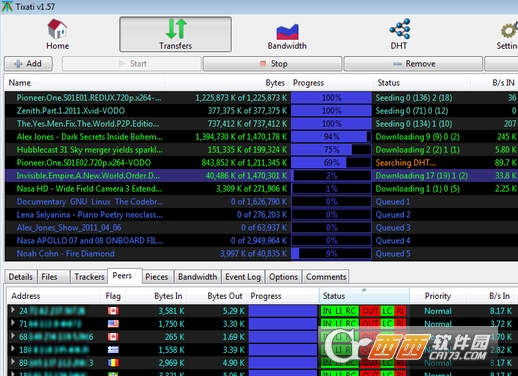Click the 69% progress bar

331,163
